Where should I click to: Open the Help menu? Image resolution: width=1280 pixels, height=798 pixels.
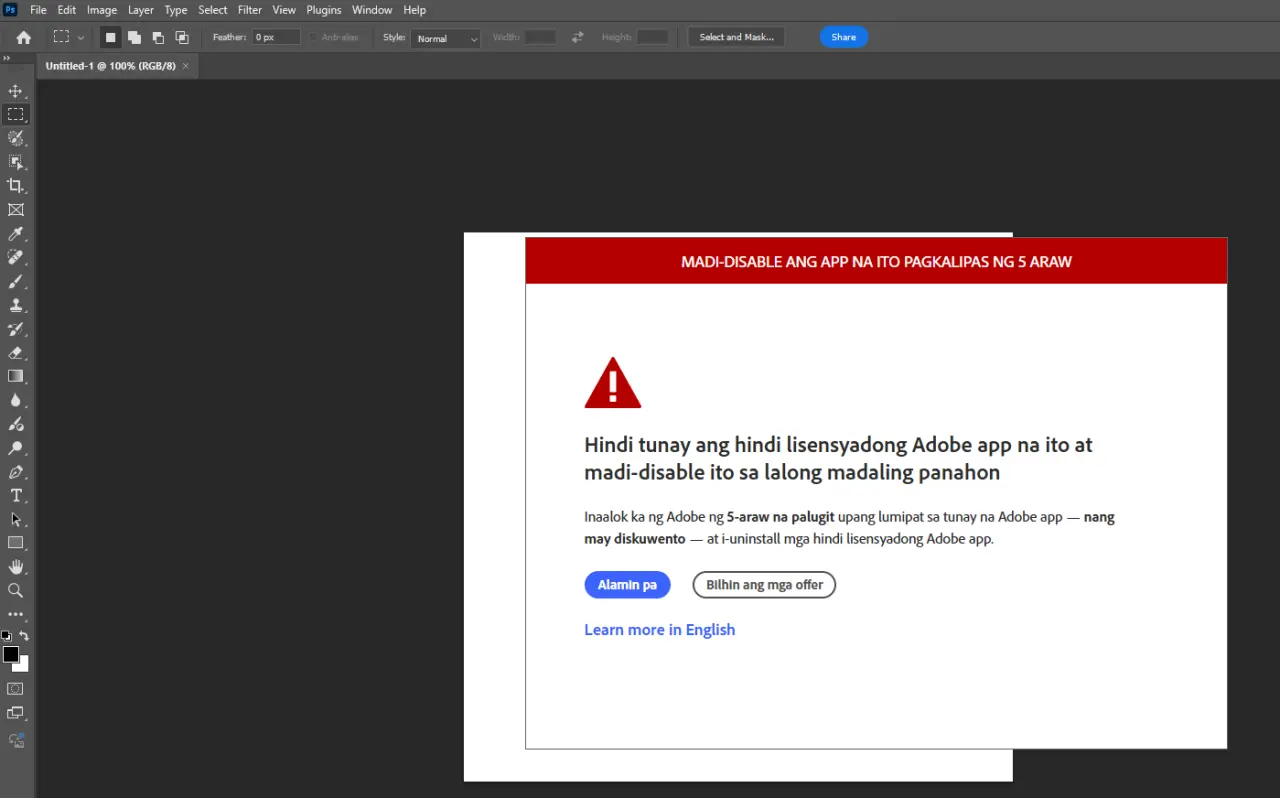coord(414,10)
